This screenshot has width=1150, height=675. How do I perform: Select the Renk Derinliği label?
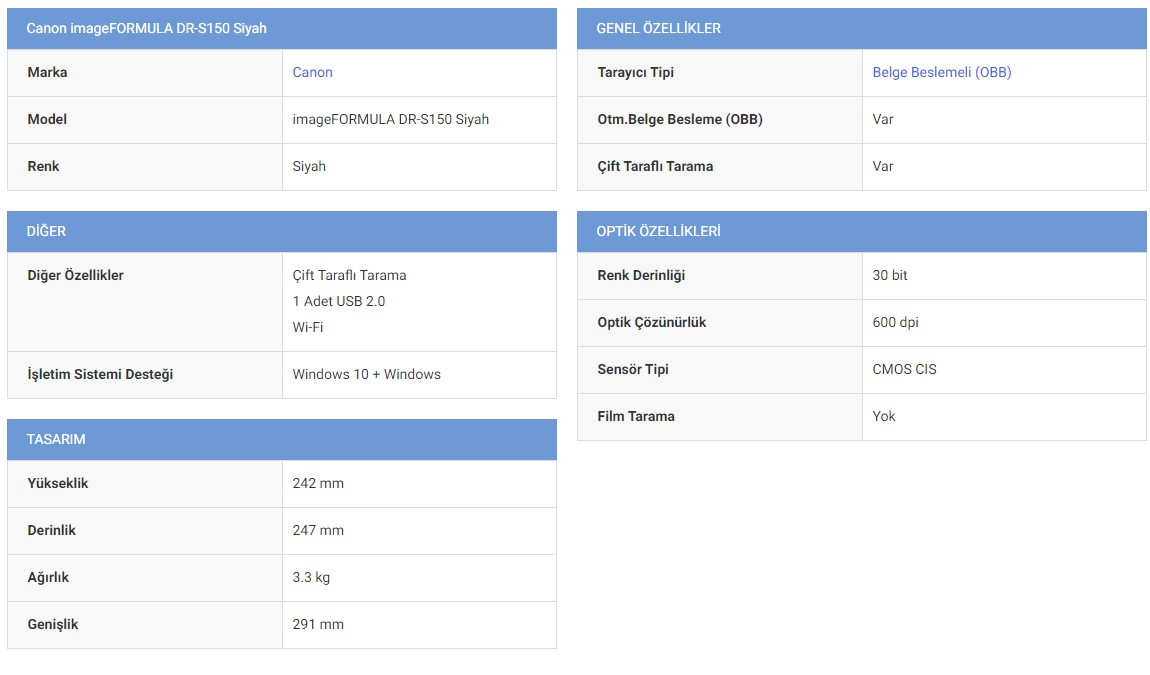(x=641, y=275)
